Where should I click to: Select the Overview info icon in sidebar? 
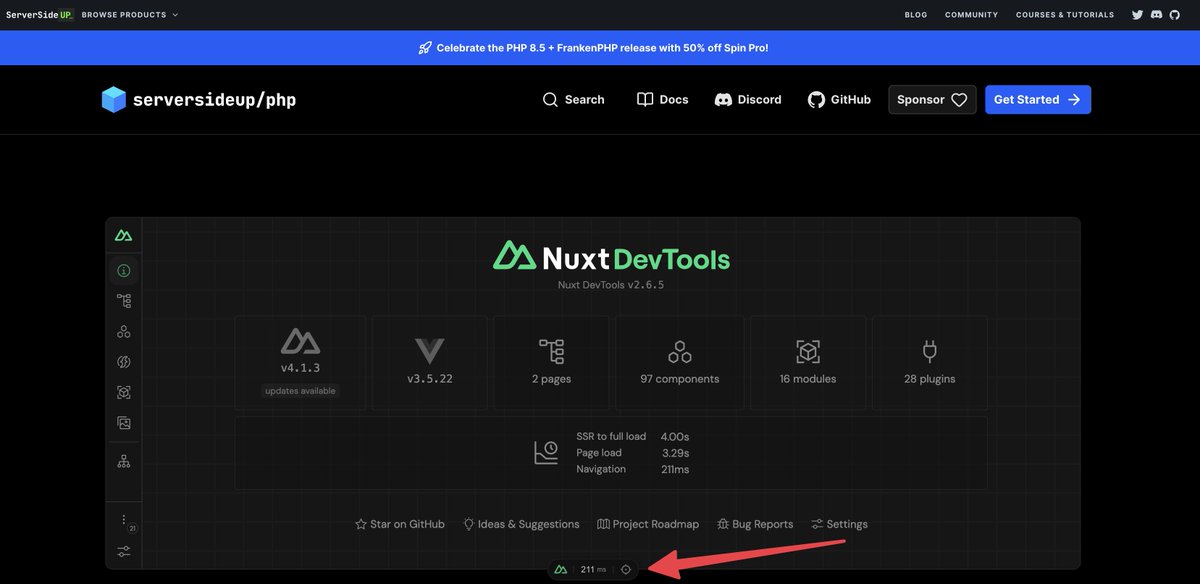click(124, 270)
